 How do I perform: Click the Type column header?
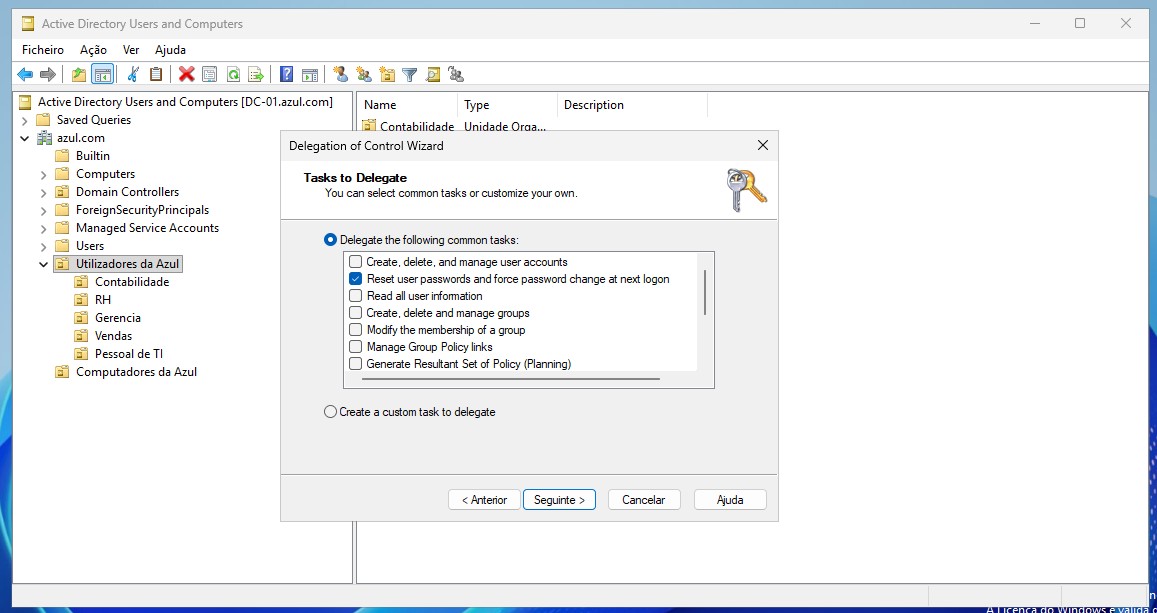point(508,105)
